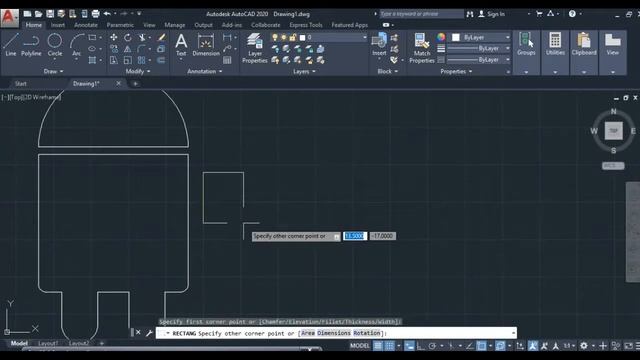Screen dimensions: 640x360
Task: Open Layer Properties manager
Action: [255, 48]
